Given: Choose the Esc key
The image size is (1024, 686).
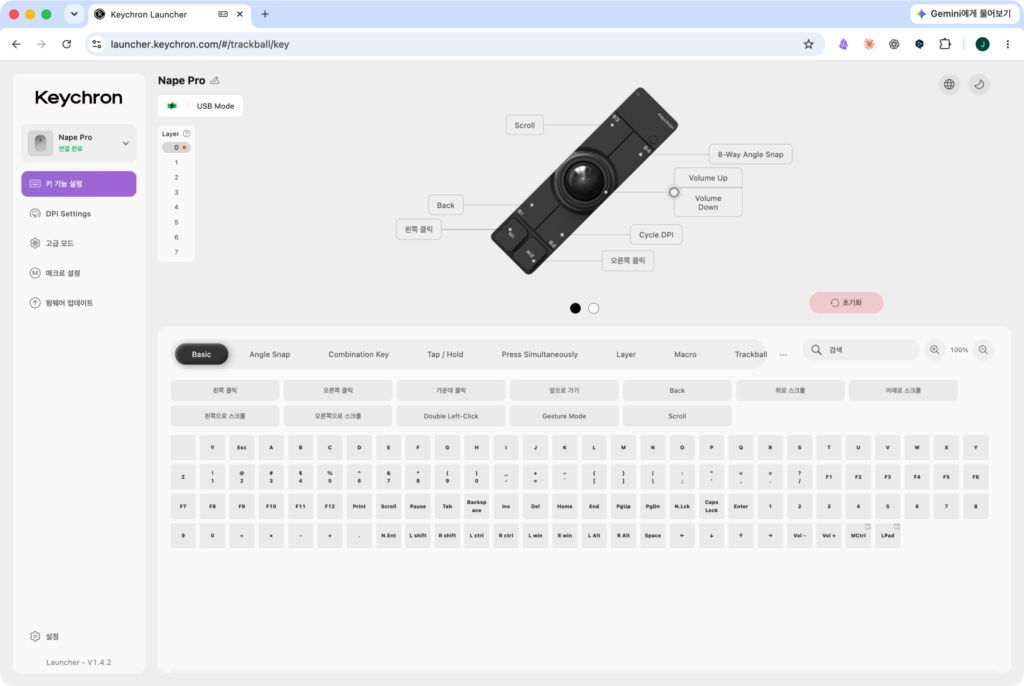Looking at the screenshot, I should click(242, 448).
